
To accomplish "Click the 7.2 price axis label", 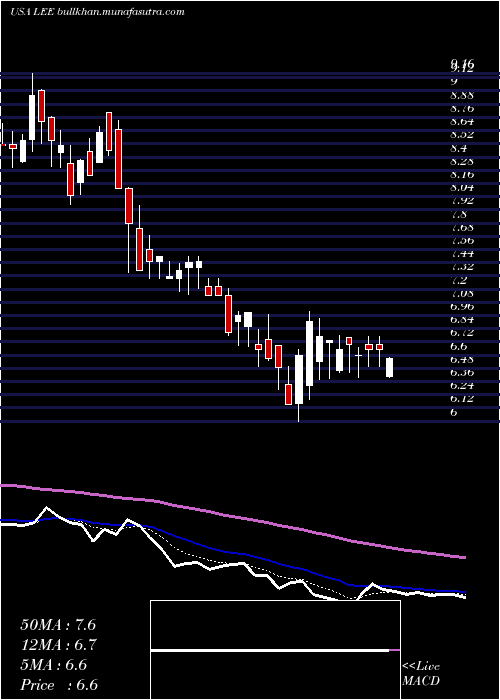I will coord(459,280).
